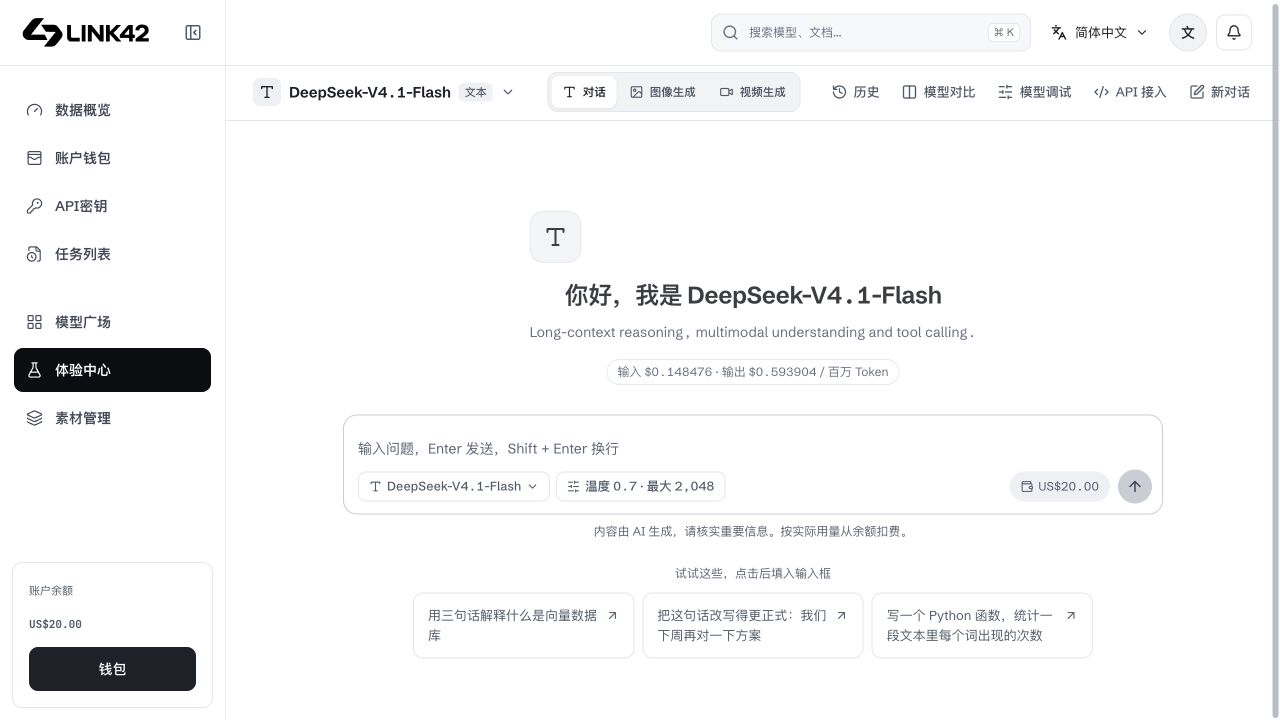Viewport: 1280px width, 720px height.
Task: Open 数据概览 in the sidebar
Action: click(x=112, y=110)
